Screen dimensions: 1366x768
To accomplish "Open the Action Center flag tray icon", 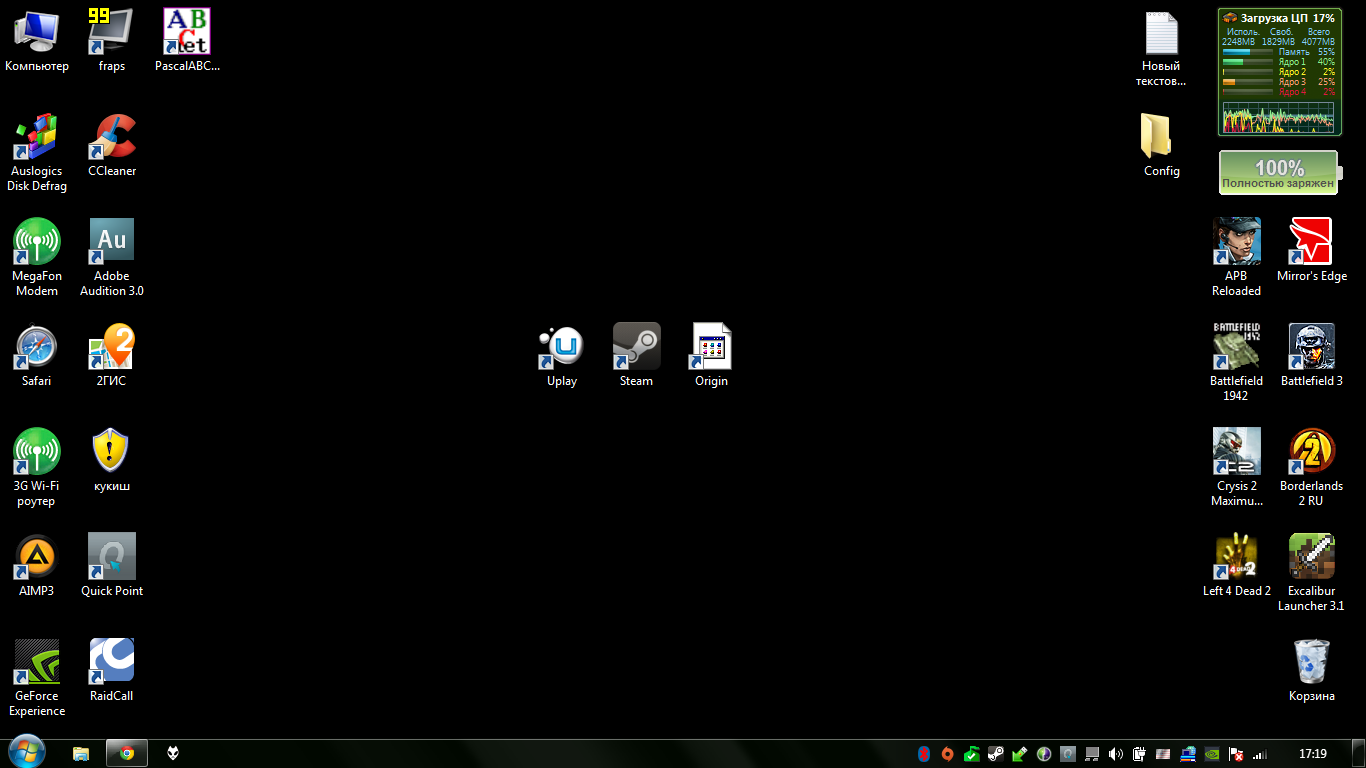I will pyautogui.click(x=1236, y=754).
